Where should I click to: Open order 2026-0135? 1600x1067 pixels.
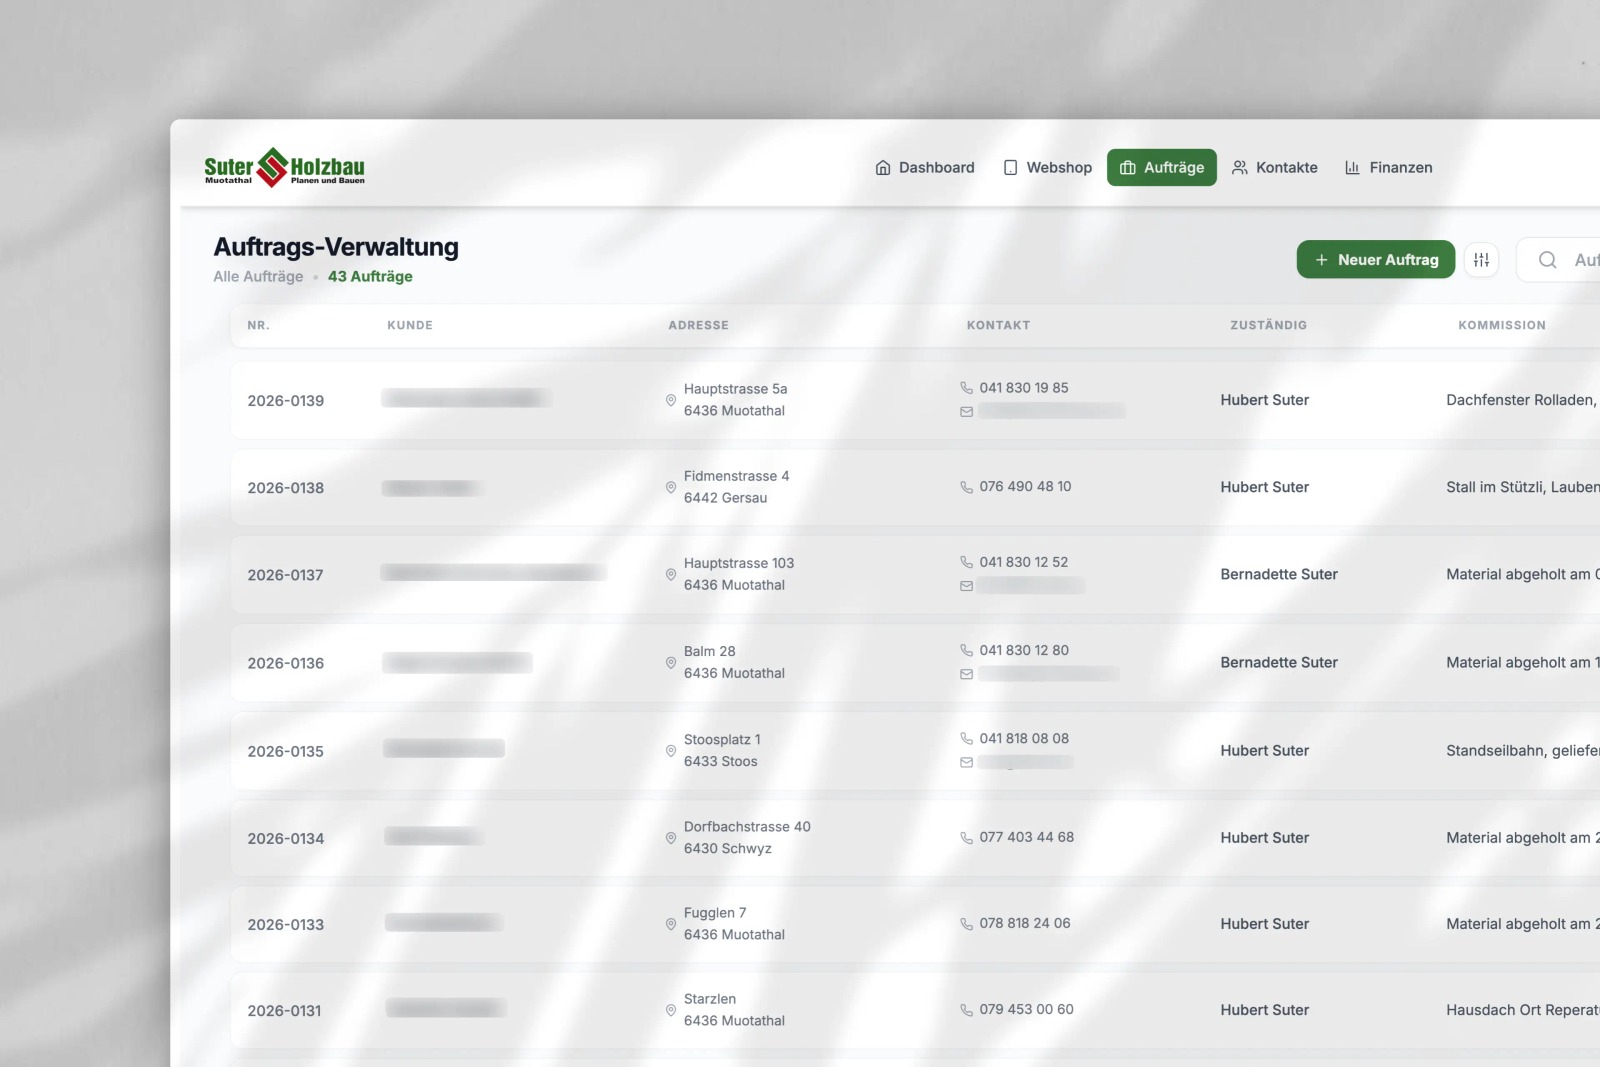click(x=286, y=751)
